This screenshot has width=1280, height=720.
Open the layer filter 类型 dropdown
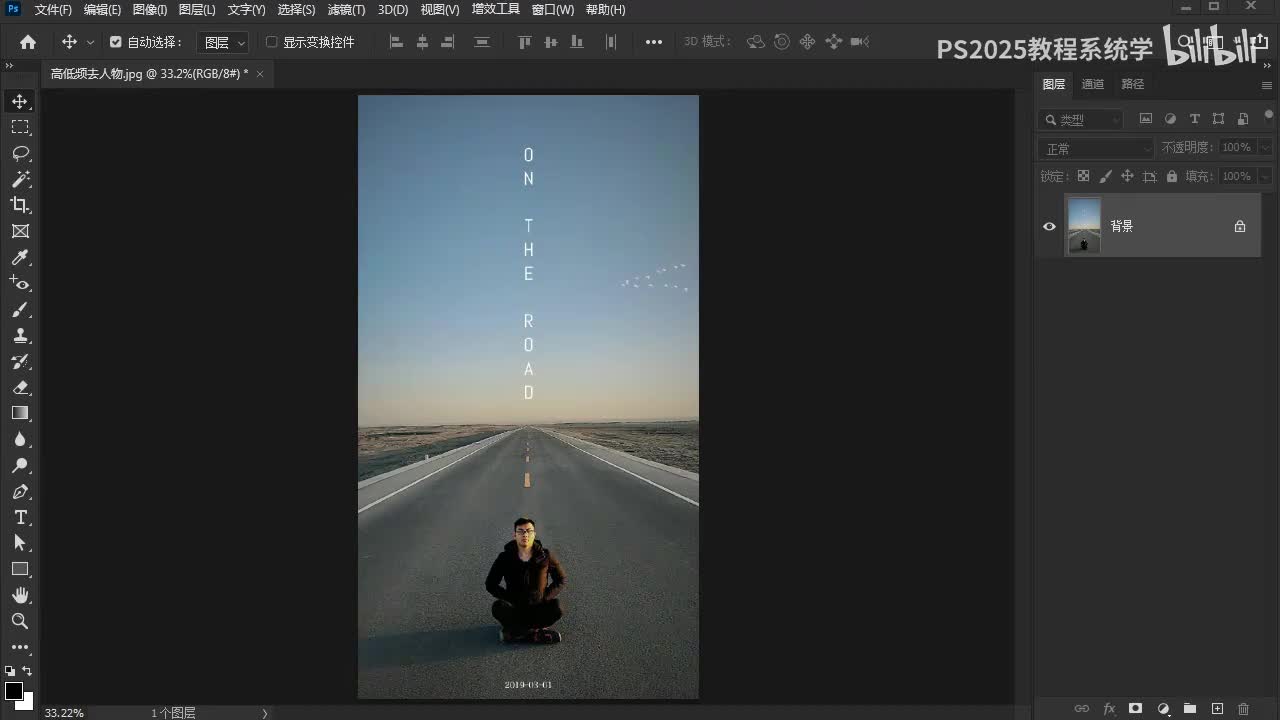click(1081, 119)
